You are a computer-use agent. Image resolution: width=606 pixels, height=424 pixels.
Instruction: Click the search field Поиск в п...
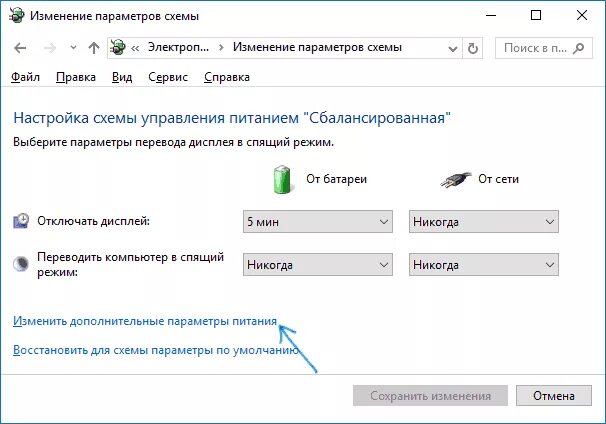543,48
